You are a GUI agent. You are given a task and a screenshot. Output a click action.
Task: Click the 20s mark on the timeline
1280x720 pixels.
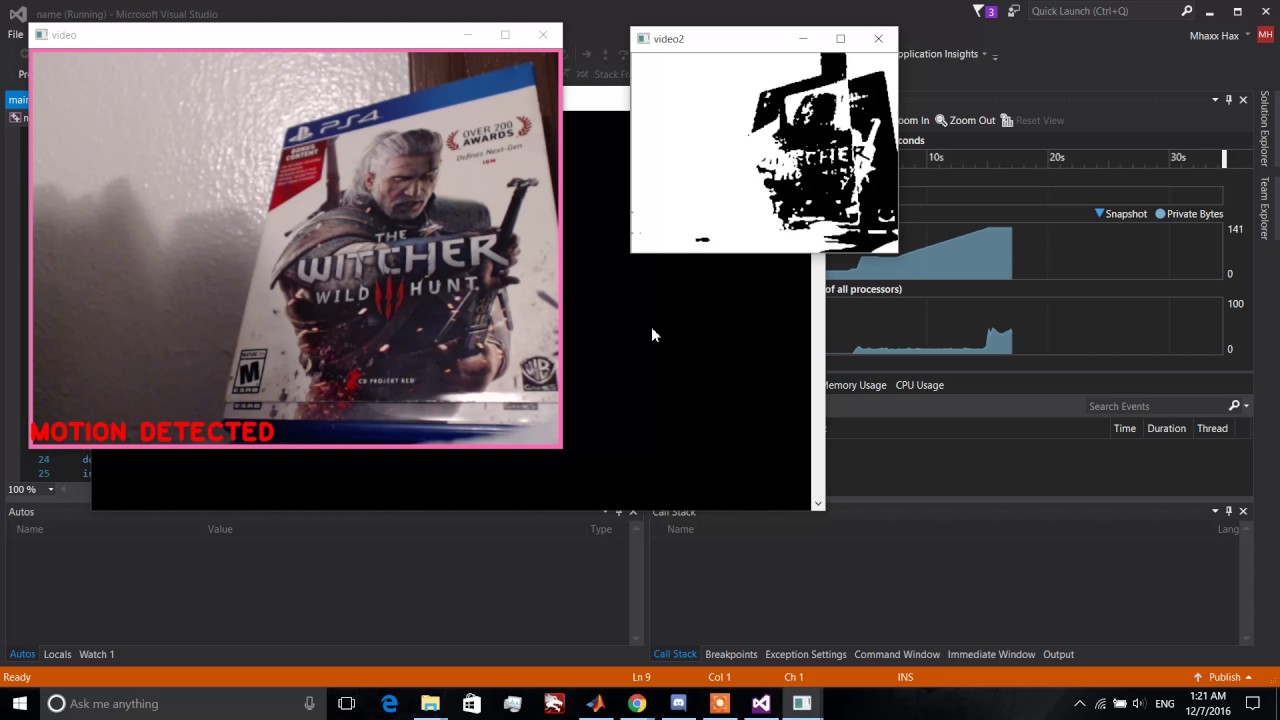(x=1057, y=157)
